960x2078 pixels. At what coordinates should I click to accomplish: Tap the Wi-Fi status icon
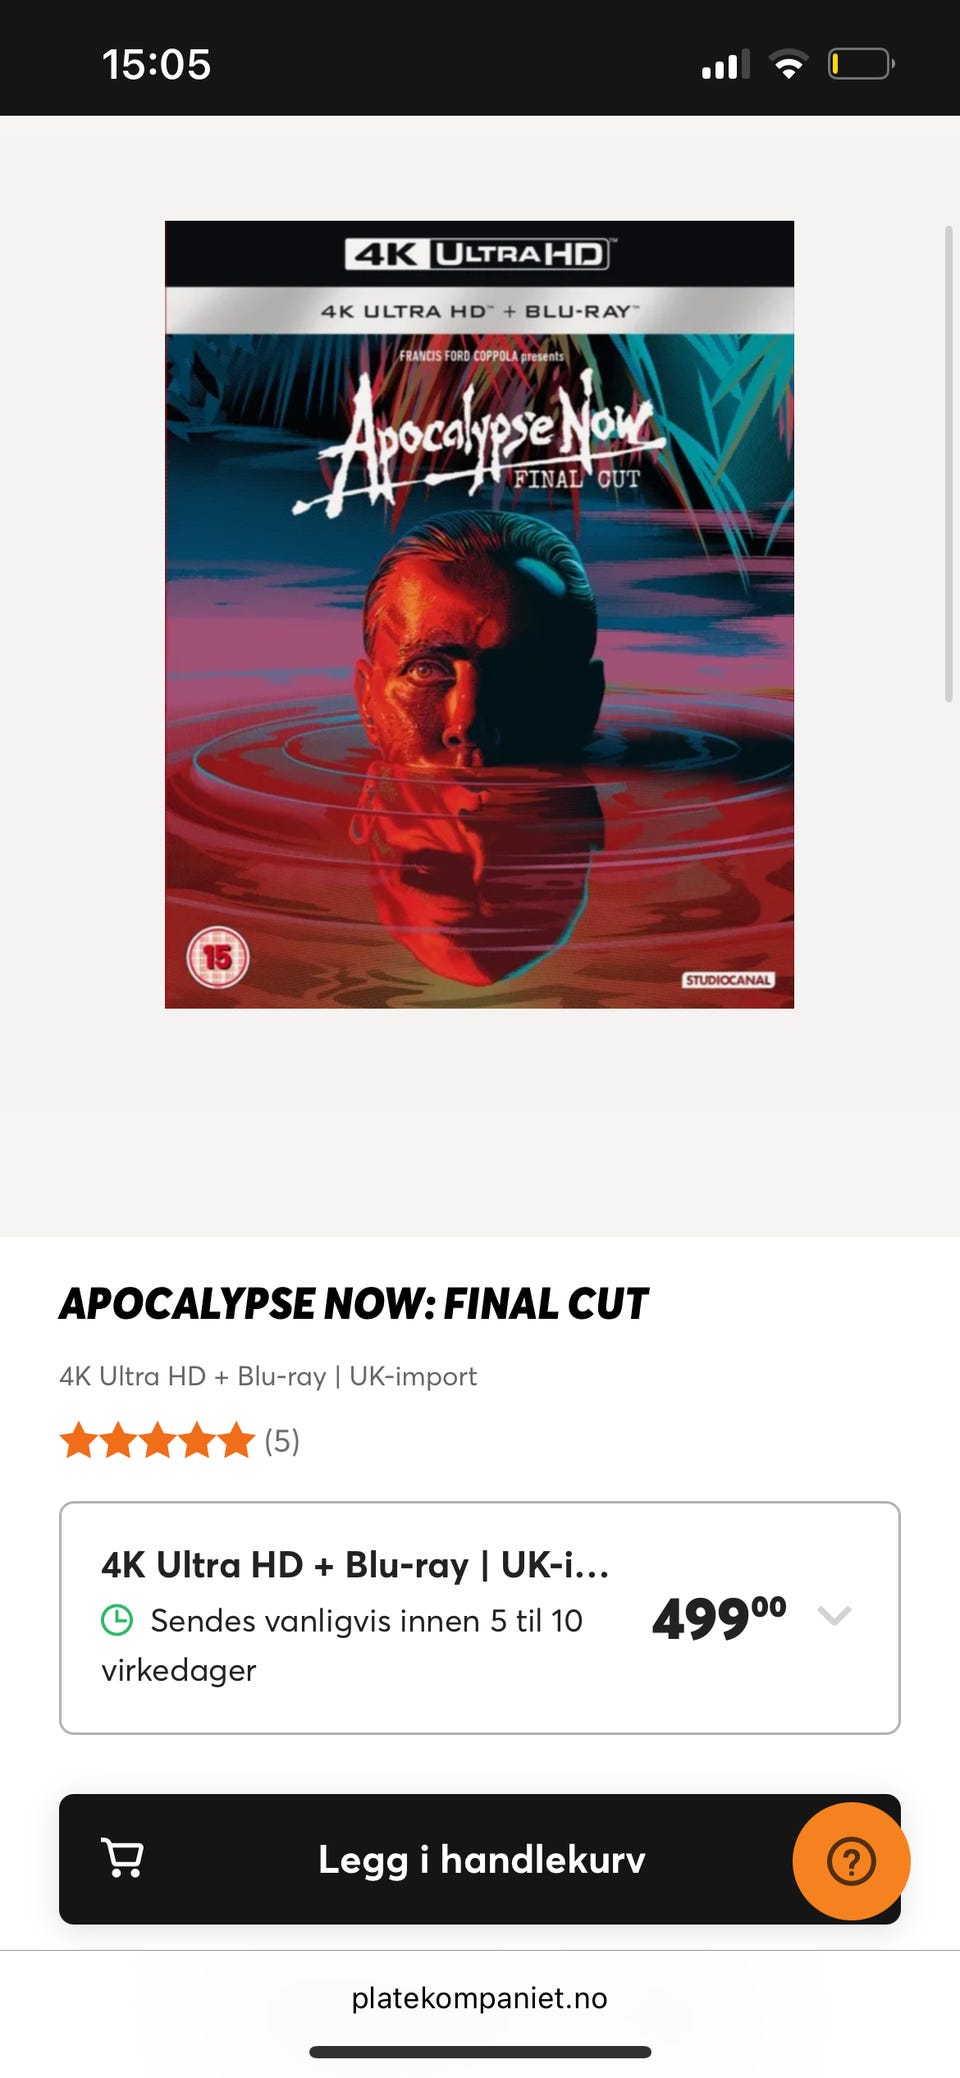pyautogui.click(x=789, y=65)
